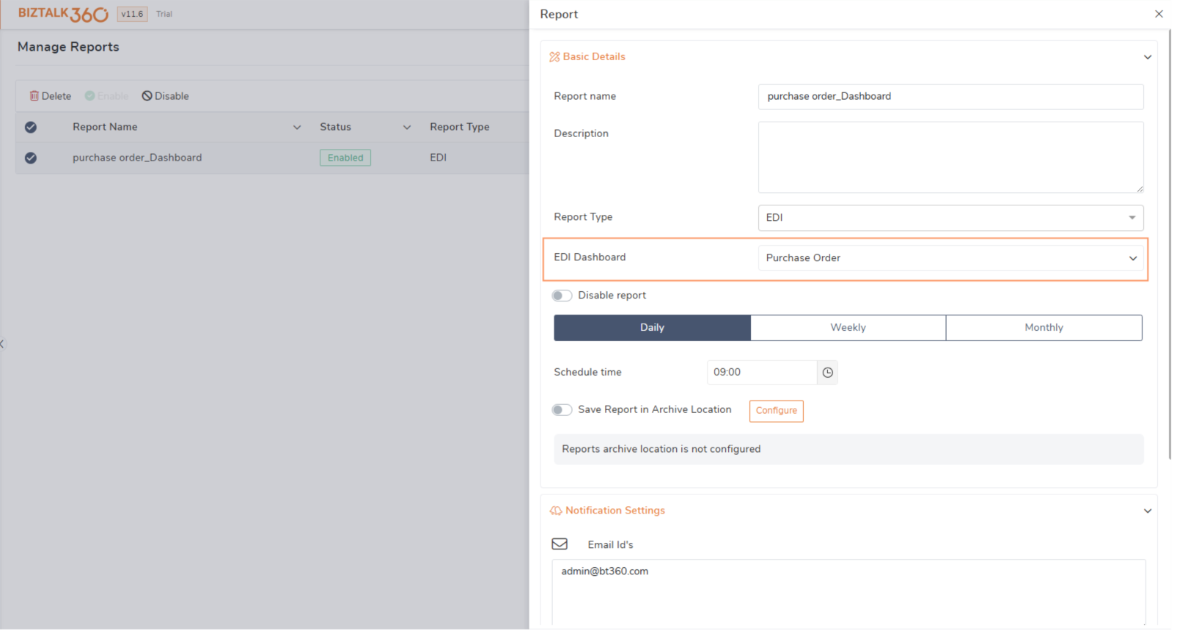Click the Notification Settings section icon

[x=555, y=511]
